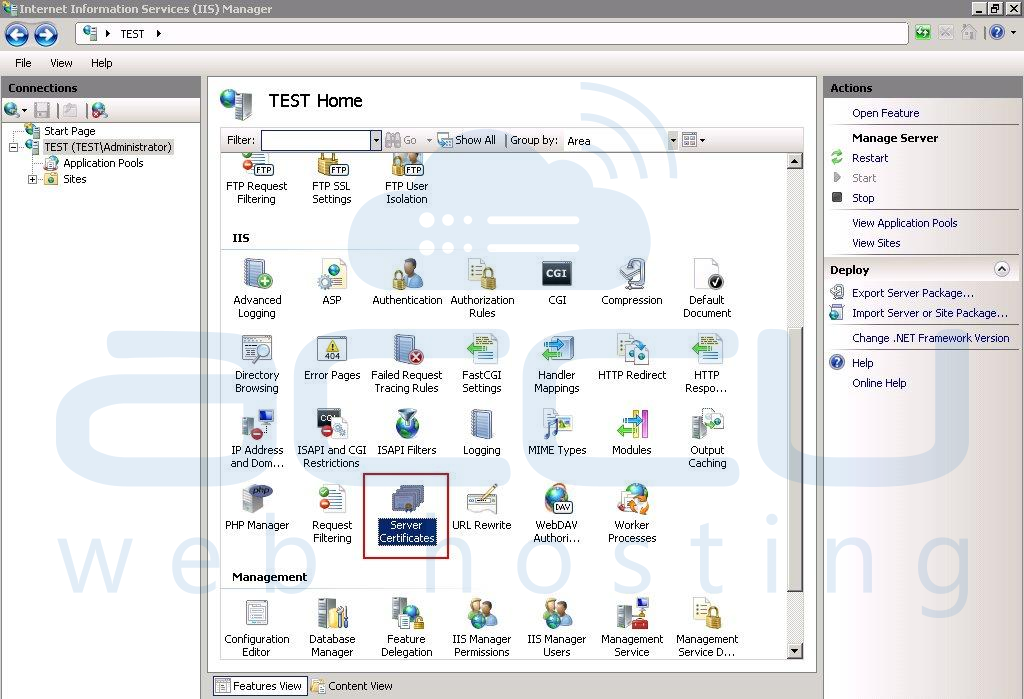The image size is (1024, 699).
Task: Collapse the TEST server tree node
Action: point(13,147)
